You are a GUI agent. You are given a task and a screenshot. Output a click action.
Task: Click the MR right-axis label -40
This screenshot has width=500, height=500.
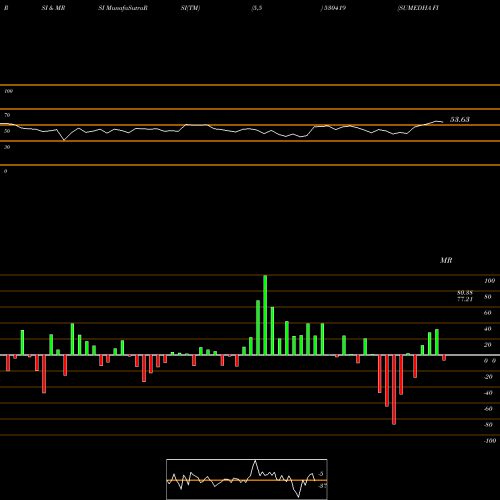[x=488, y=393]
